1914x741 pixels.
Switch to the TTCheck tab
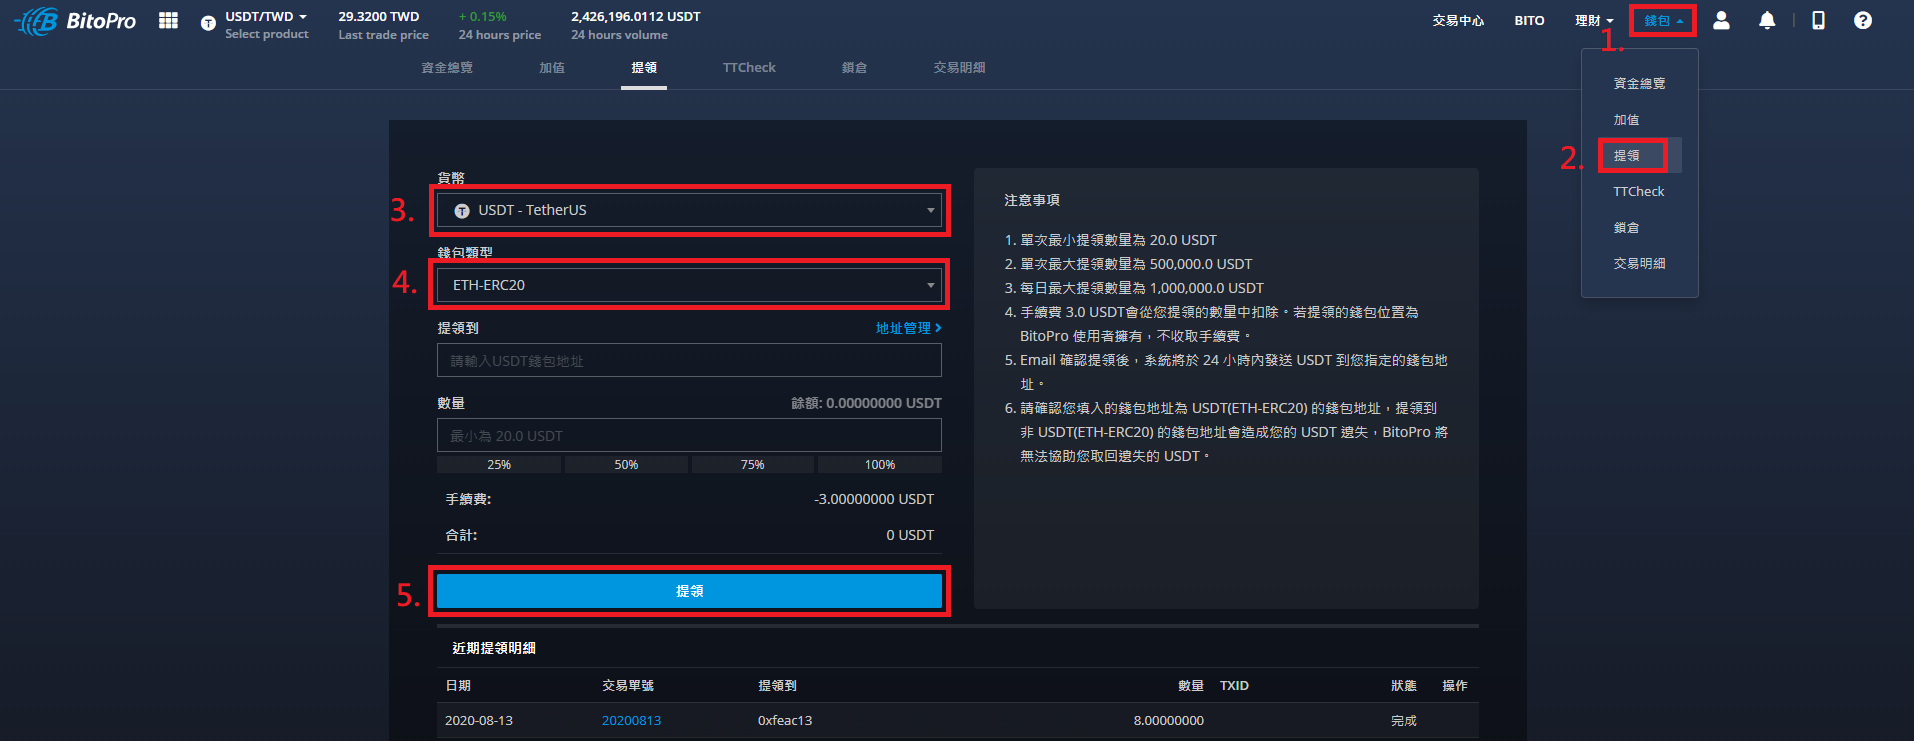click(749, 68)
